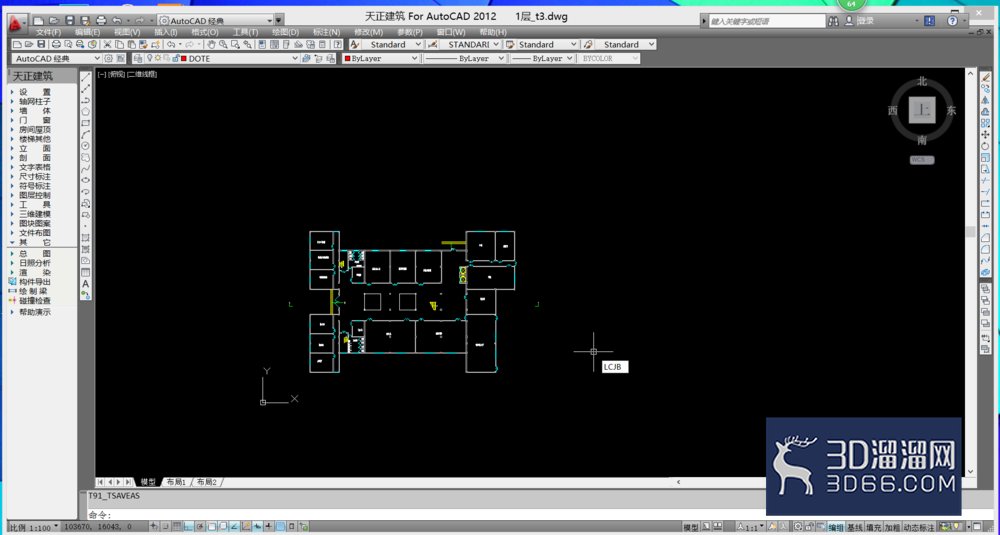Click the Help question mark in title bar
This screenshot has width=1000, height=535.
point(952,21)
